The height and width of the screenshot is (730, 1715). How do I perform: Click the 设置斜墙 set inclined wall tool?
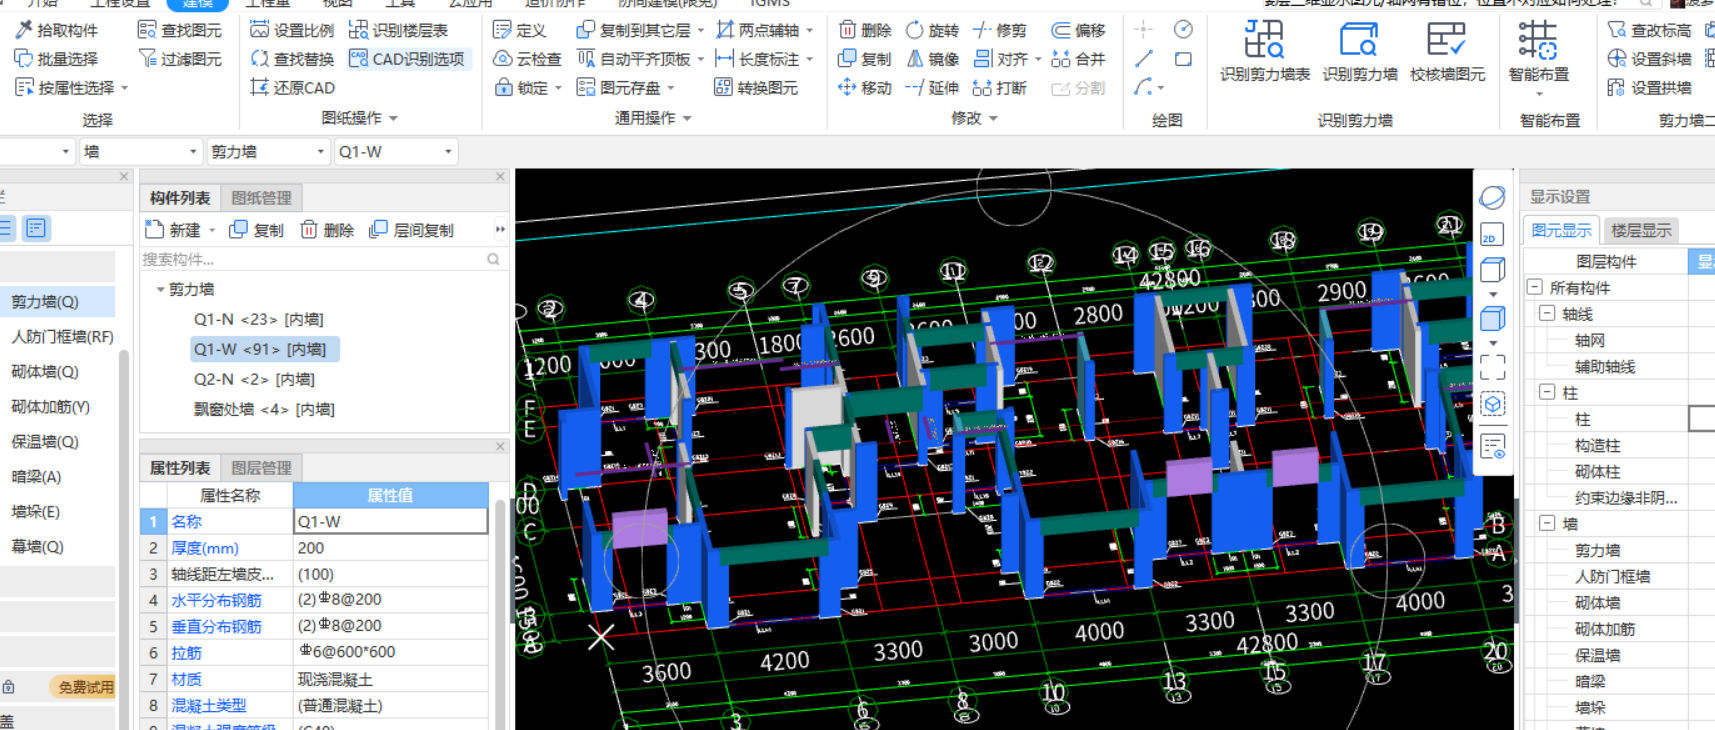(x=1649, y=59)
